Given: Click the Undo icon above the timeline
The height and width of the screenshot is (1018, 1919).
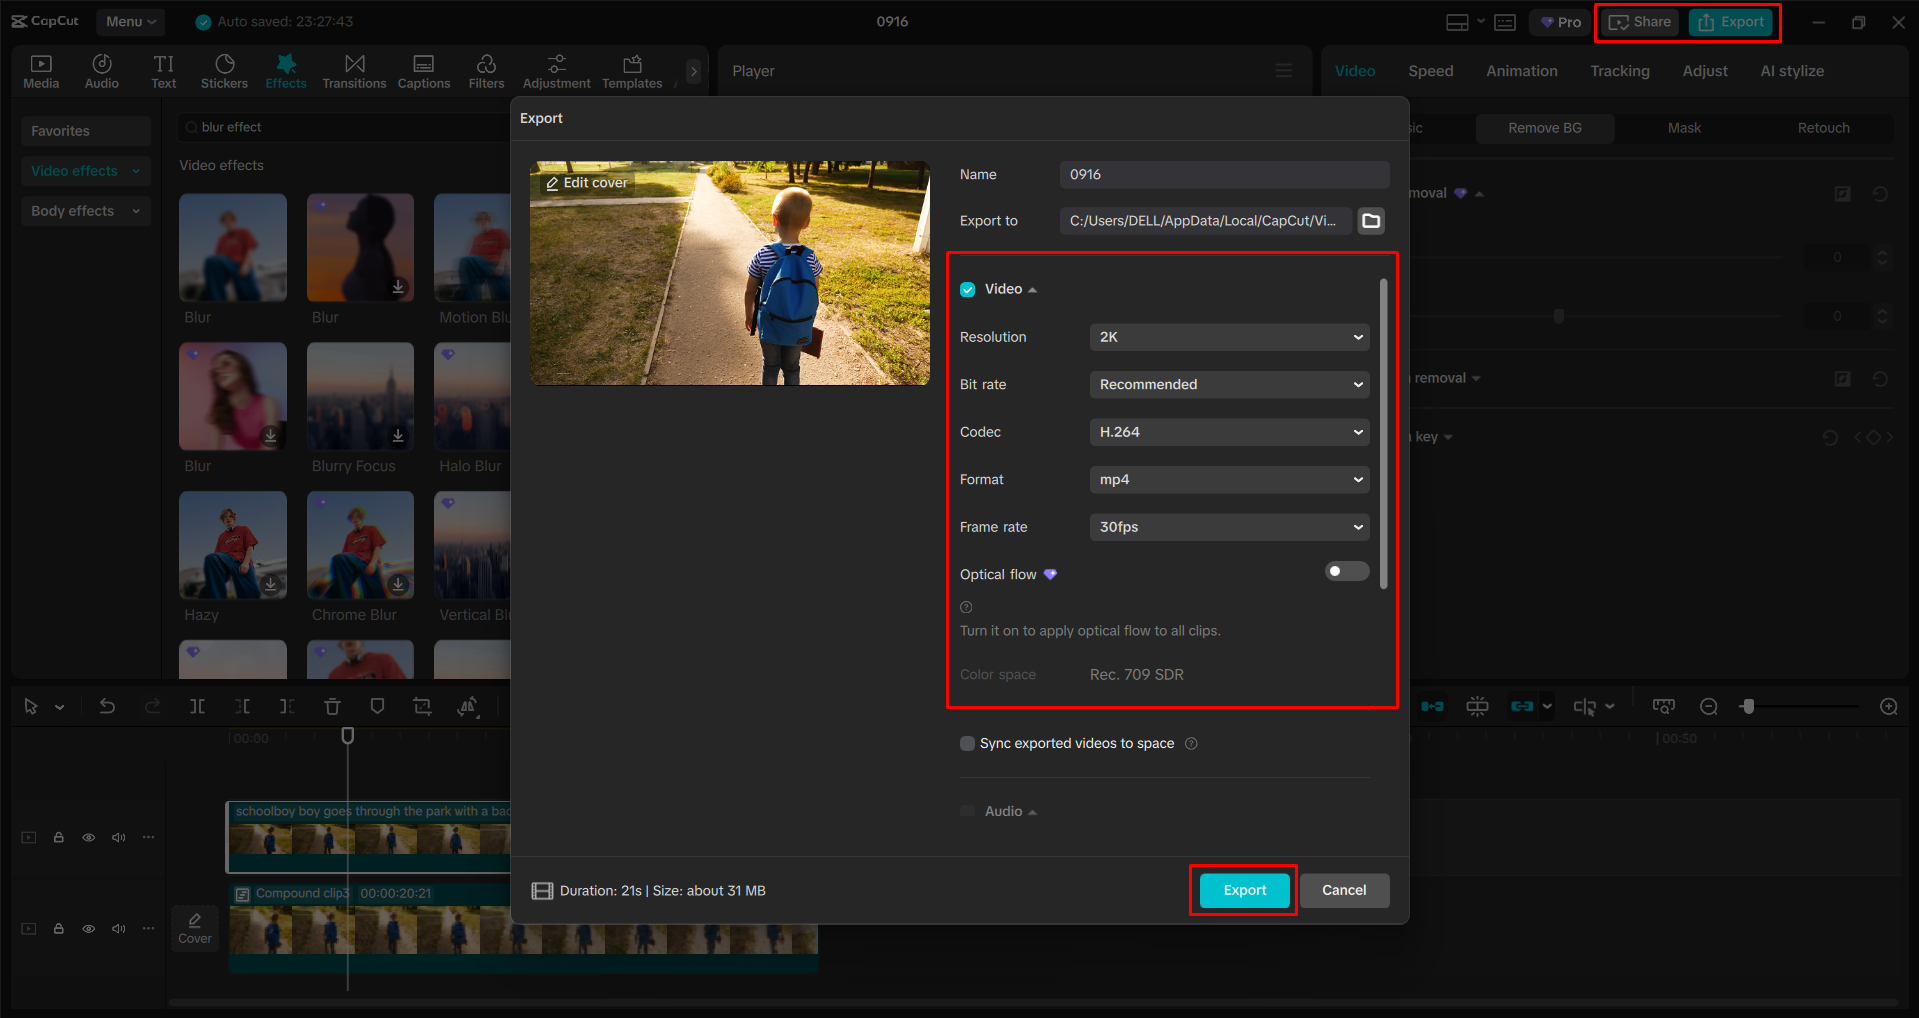Looking at the screenshot, I should [107, 706].
